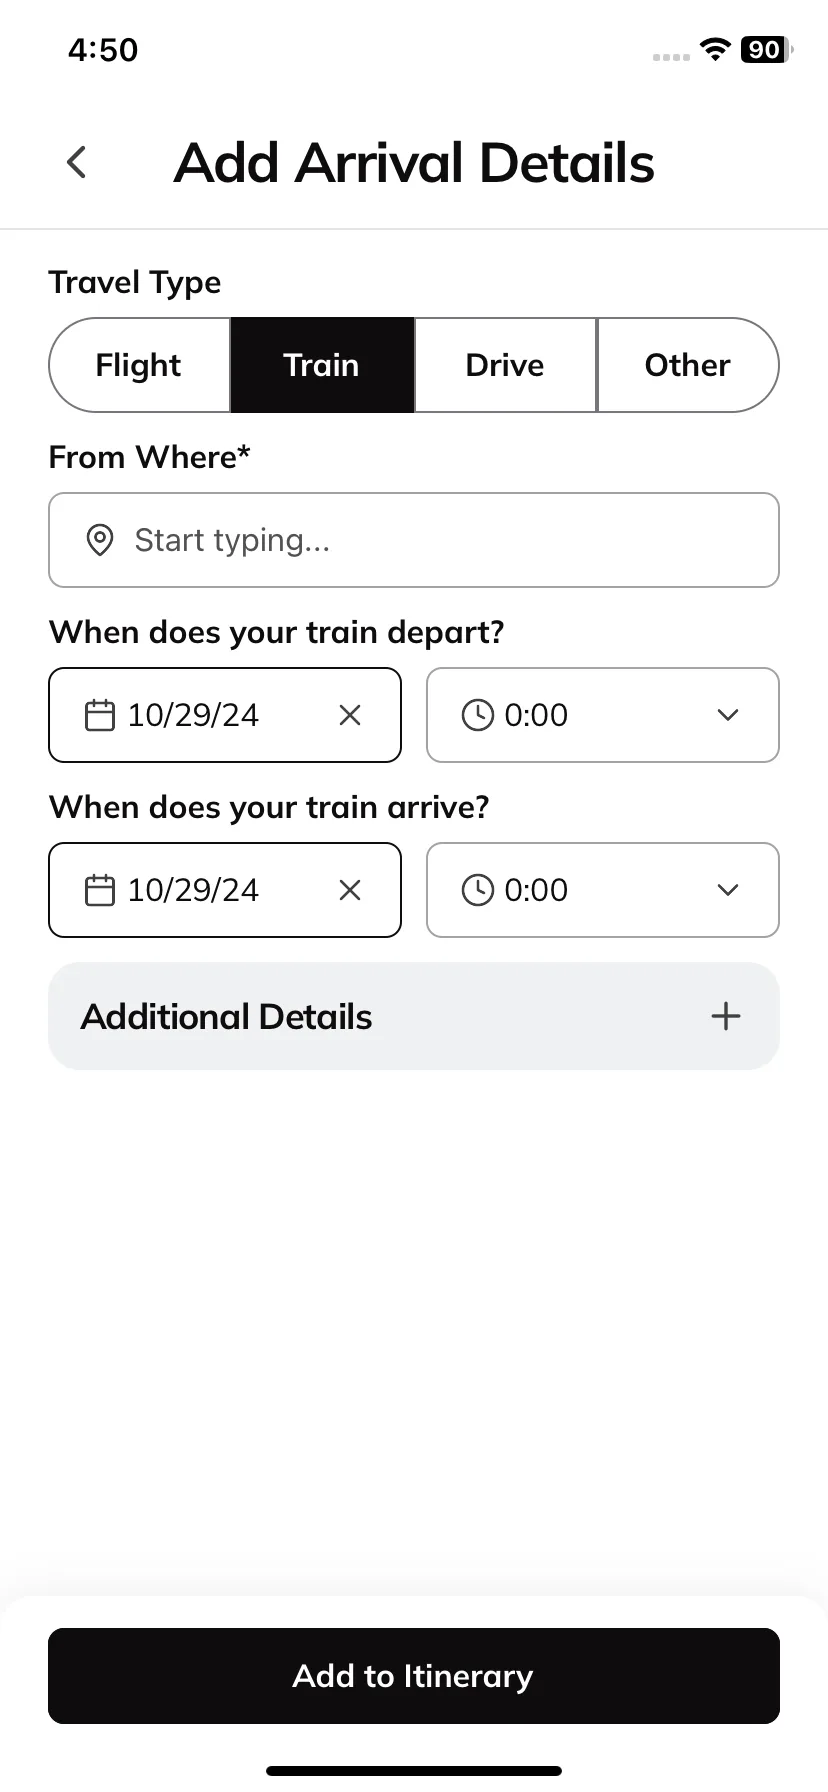The height and width of the screenshot is (1792, 828).
Task: Select Flight as the travel type
Action: coord(140,365)
